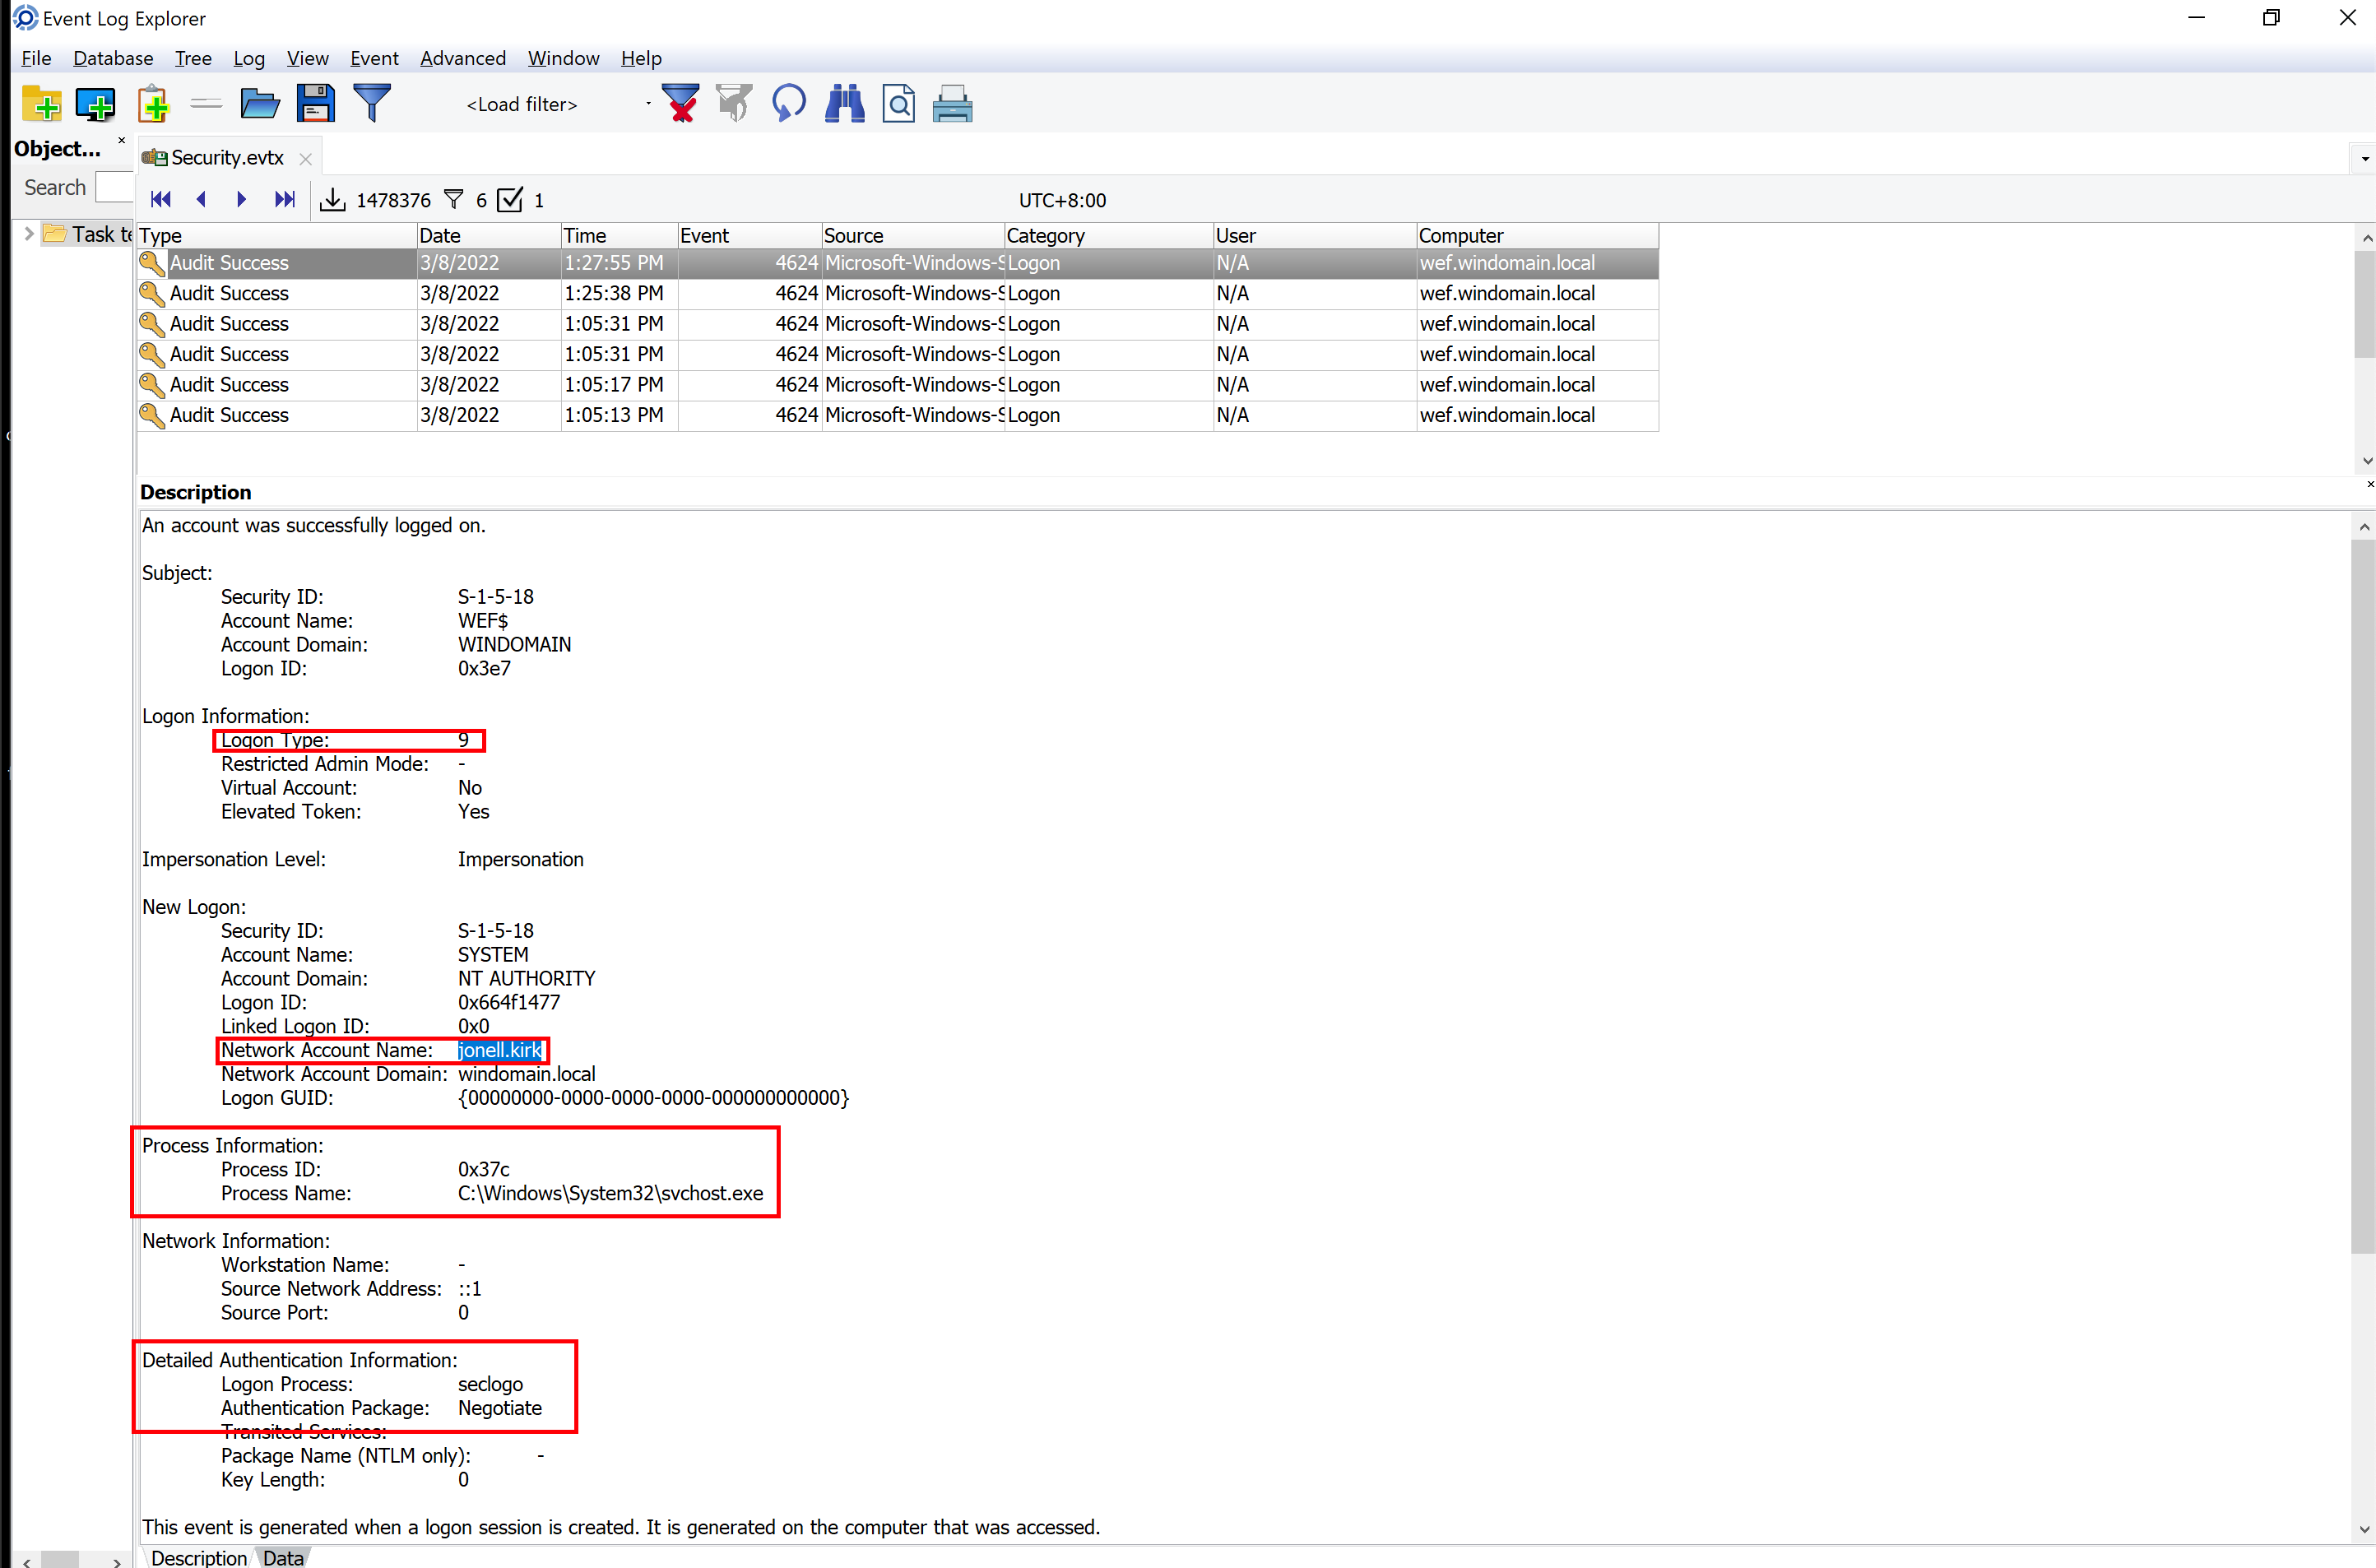2376x1568 pixels.
Task: Click the event list vertical scrollbar thumb
Action: tap(2365, 303)
